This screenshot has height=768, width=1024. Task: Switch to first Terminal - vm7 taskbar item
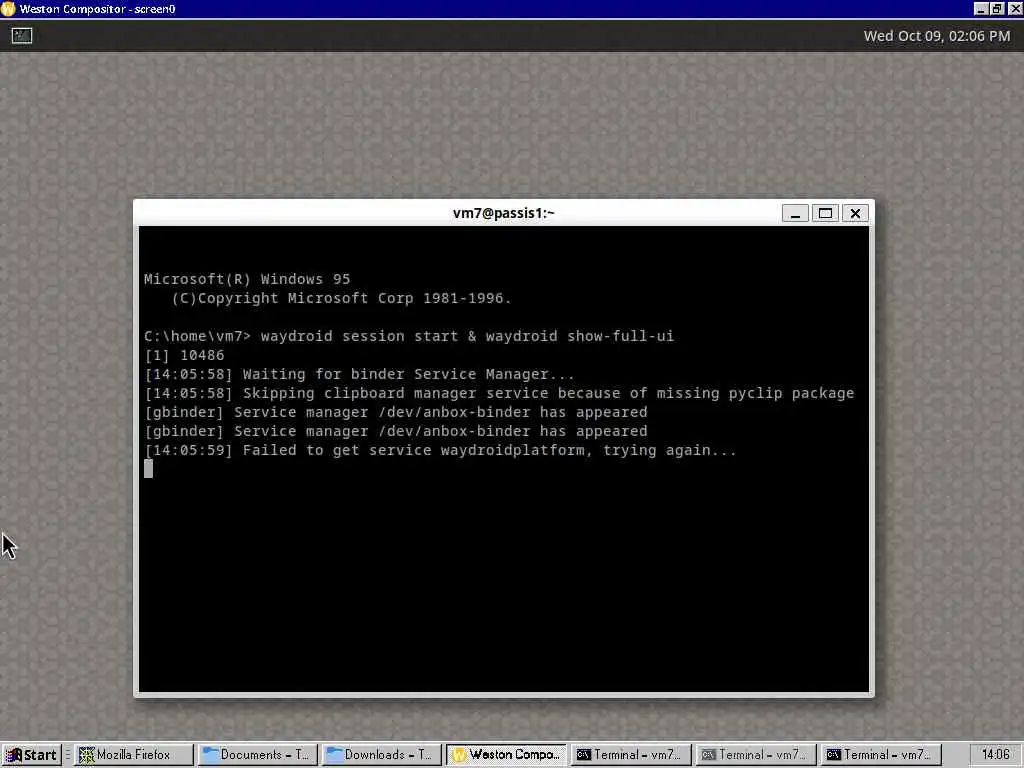click(x=630, y=755)
